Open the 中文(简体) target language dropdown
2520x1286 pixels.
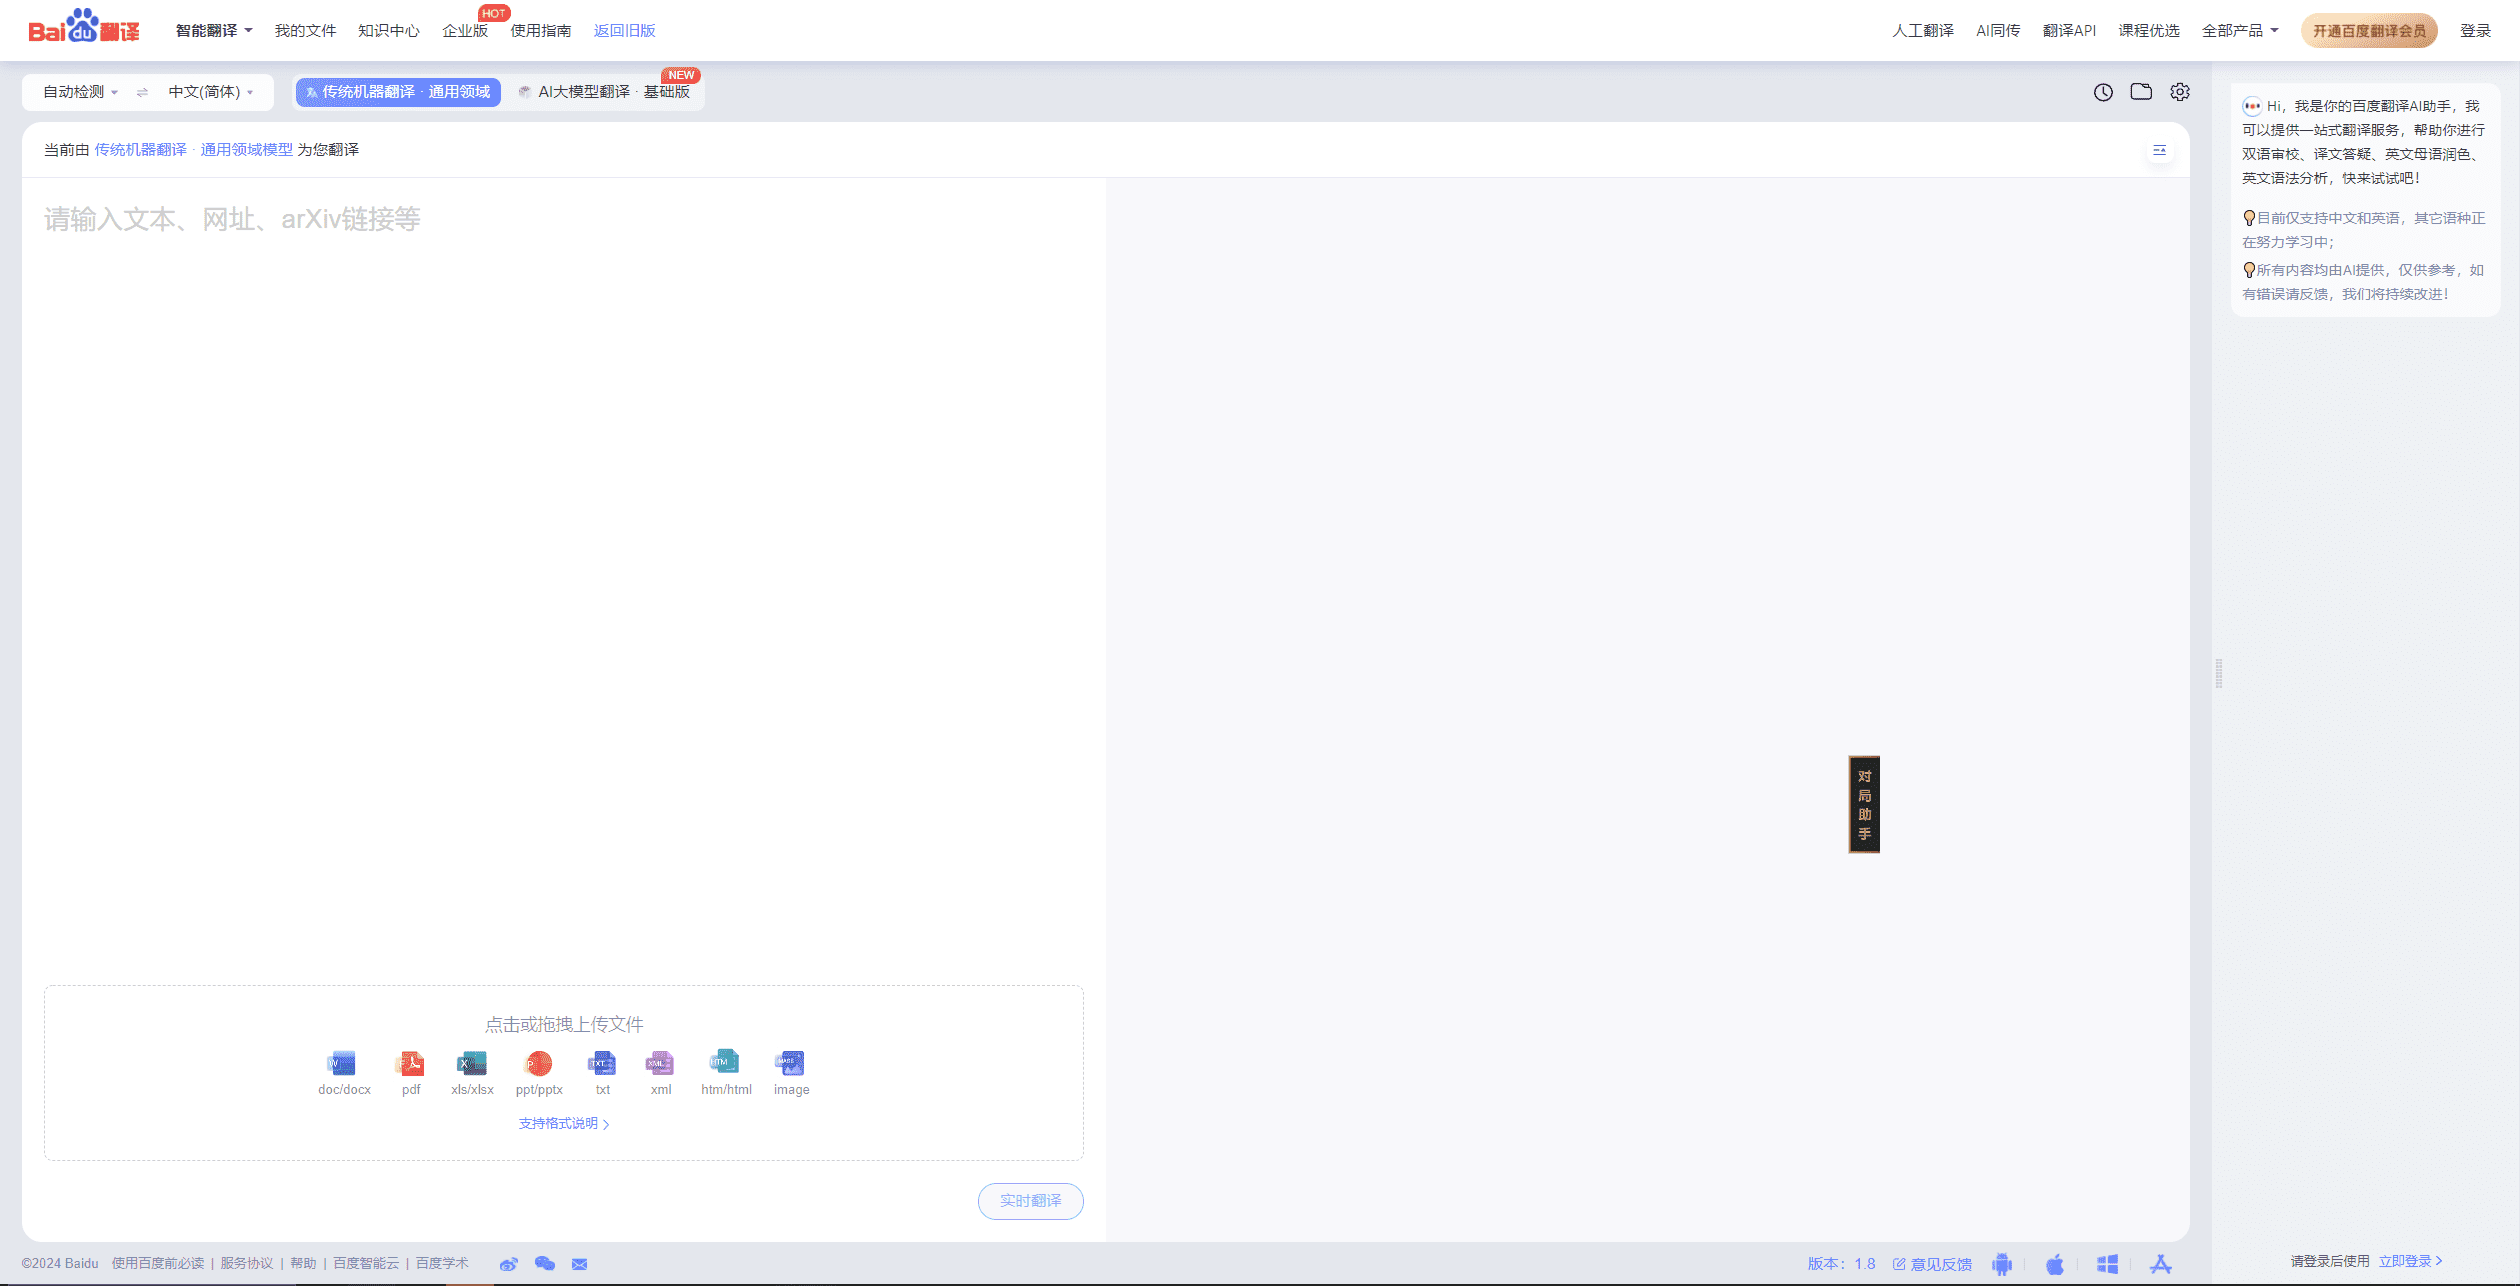210,92
